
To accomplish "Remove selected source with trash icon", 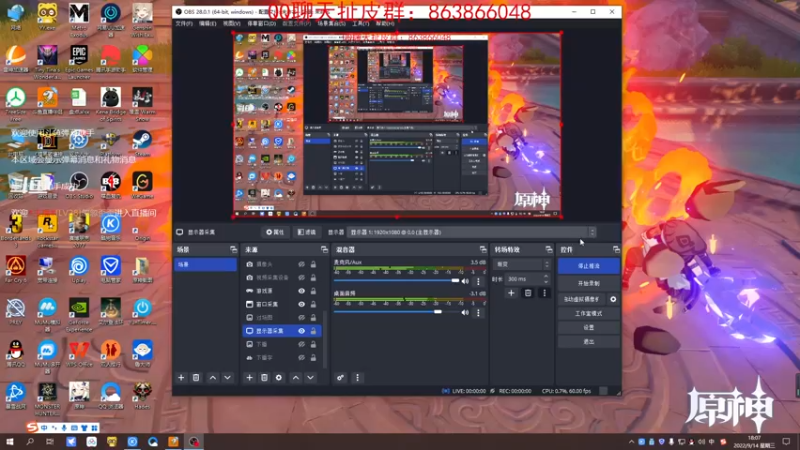I will (x=264, y=378).
